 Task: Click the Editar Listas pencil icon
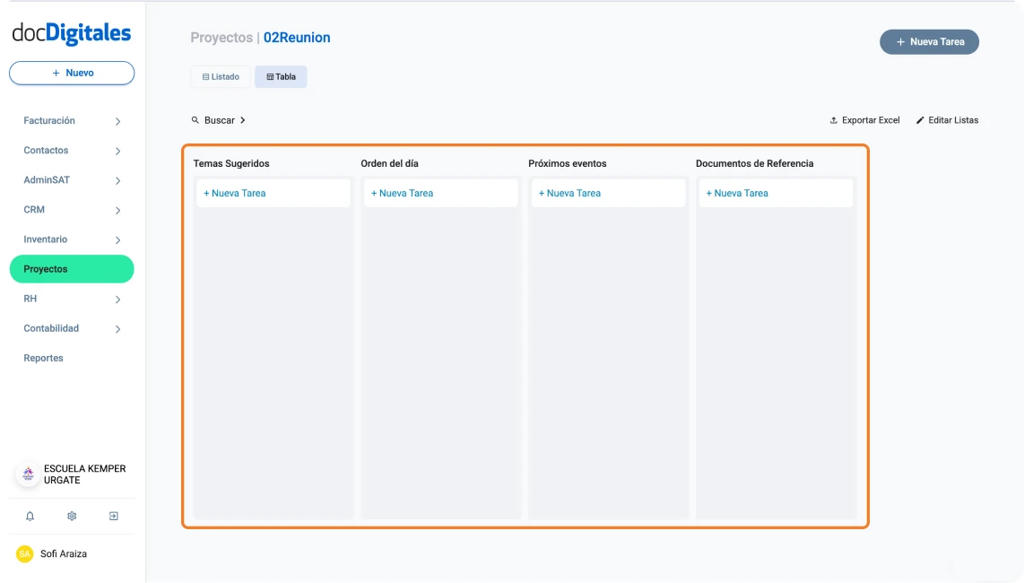click(920, 119)
